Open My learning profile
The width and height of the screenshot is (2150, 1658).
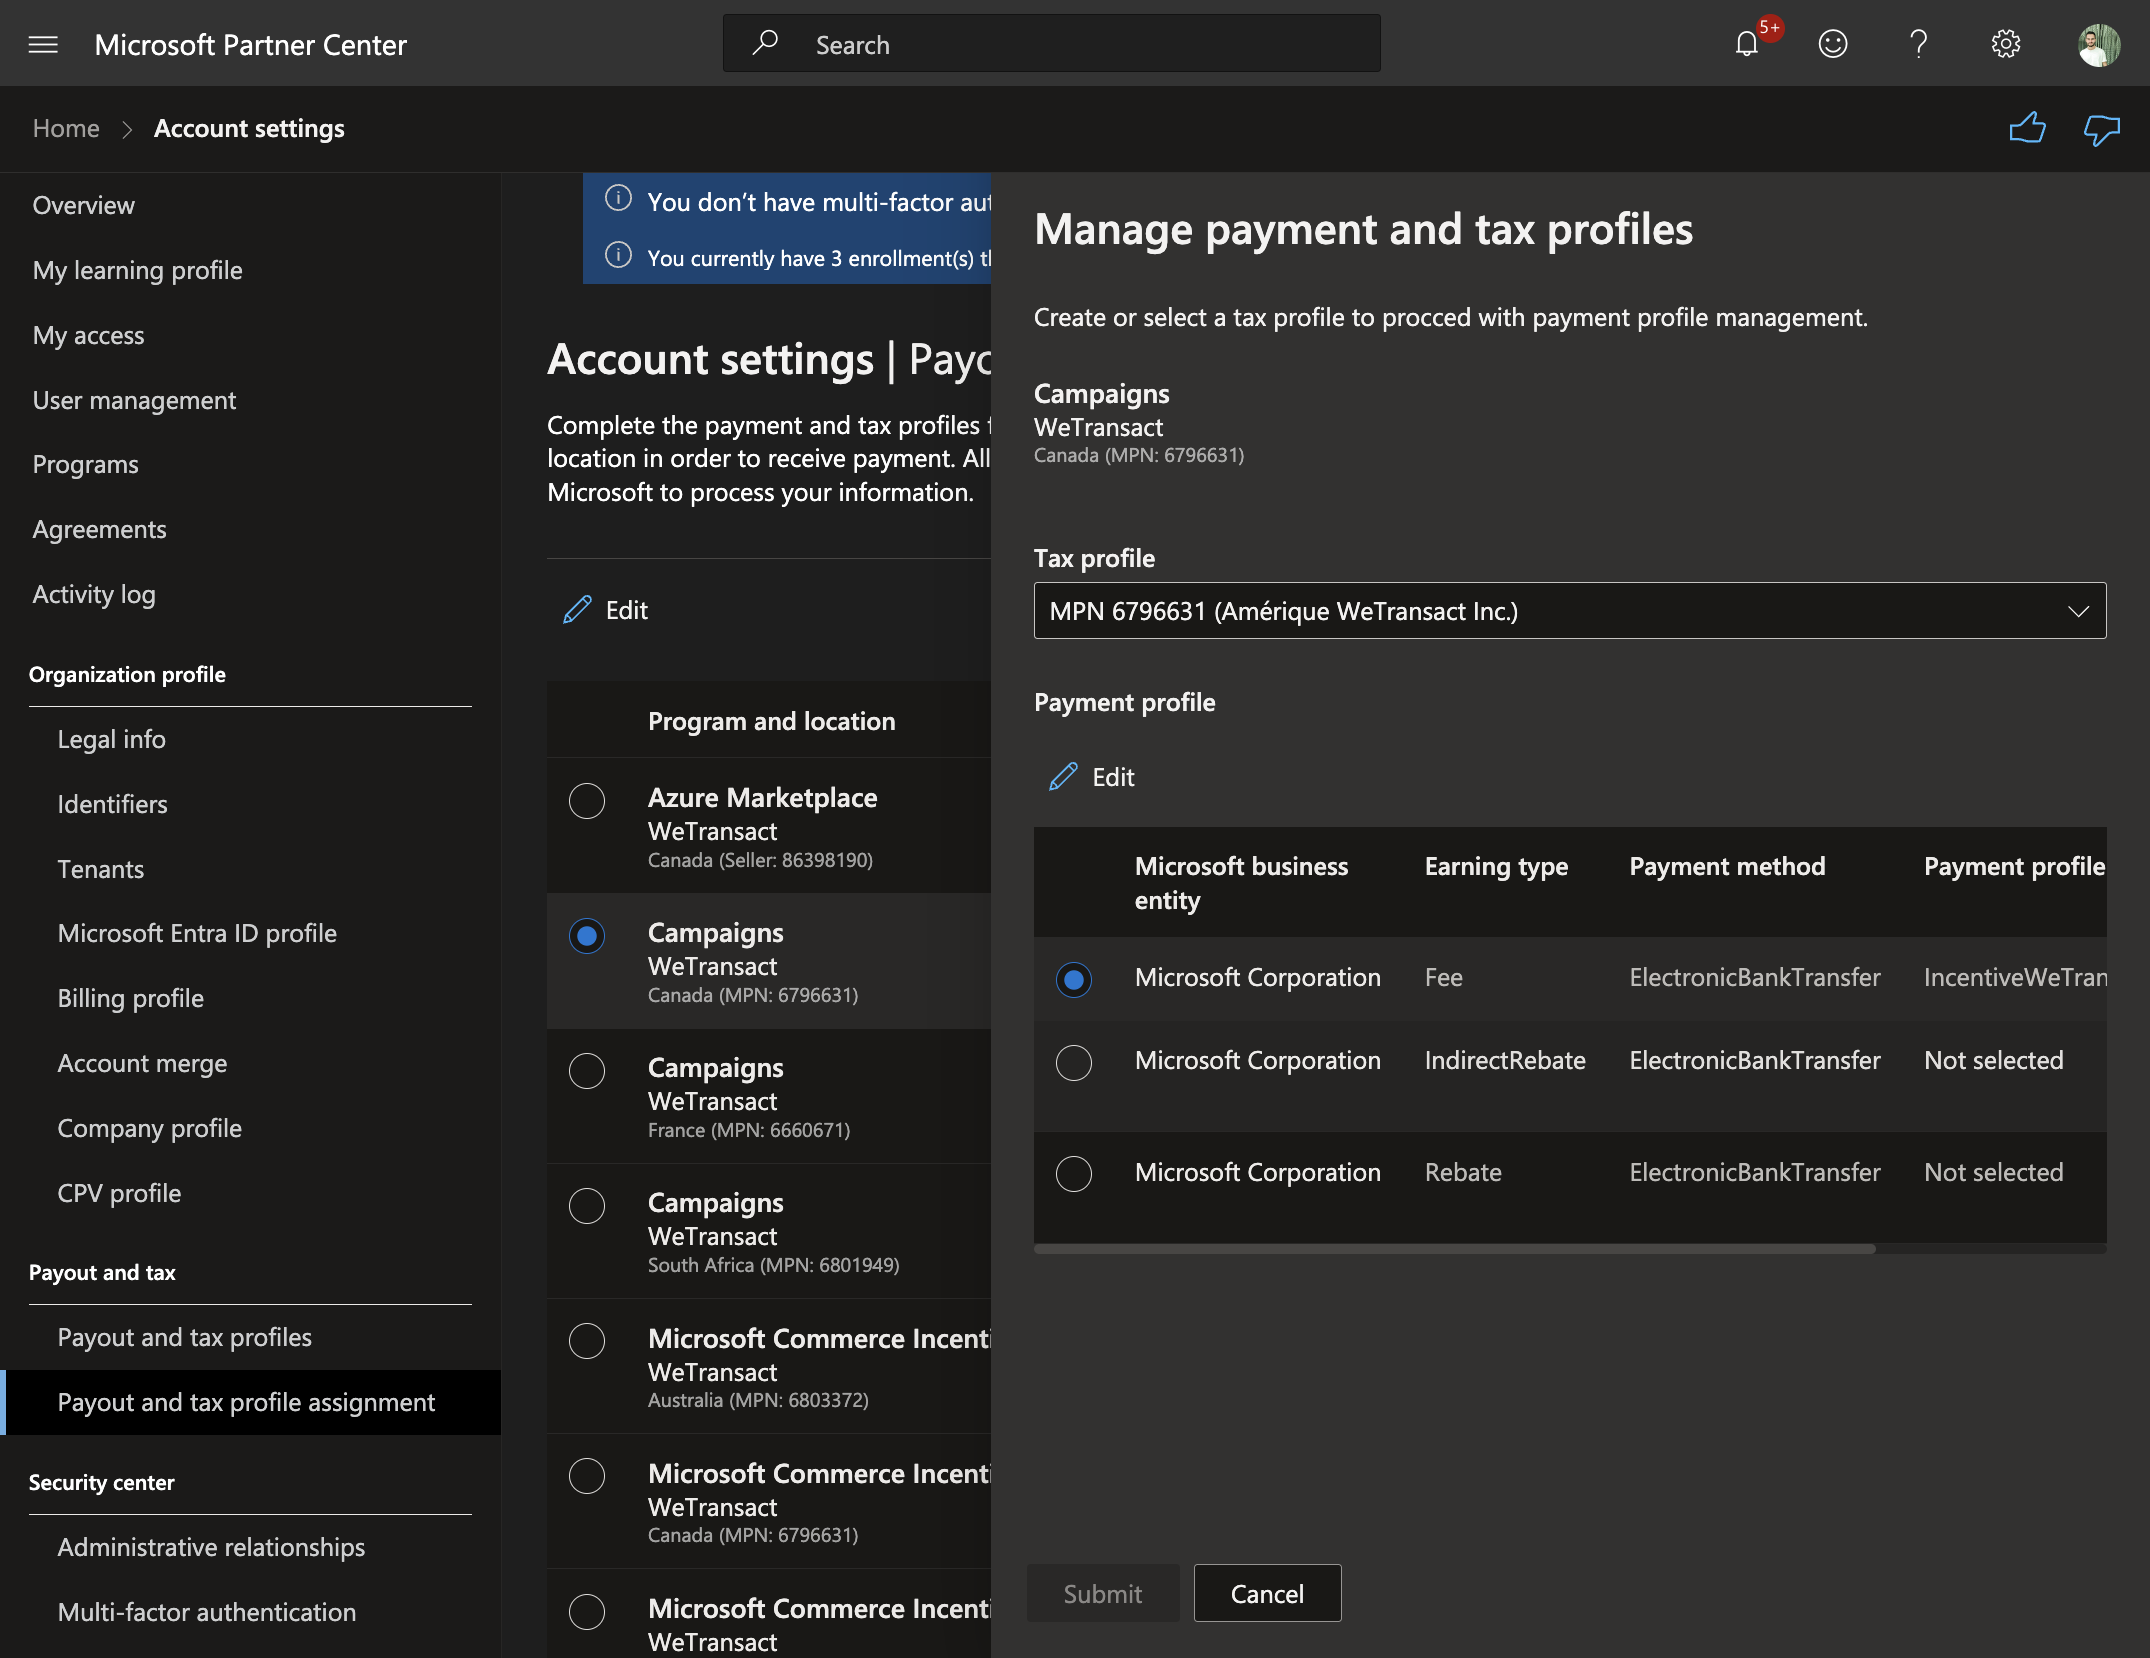[138, 270]
